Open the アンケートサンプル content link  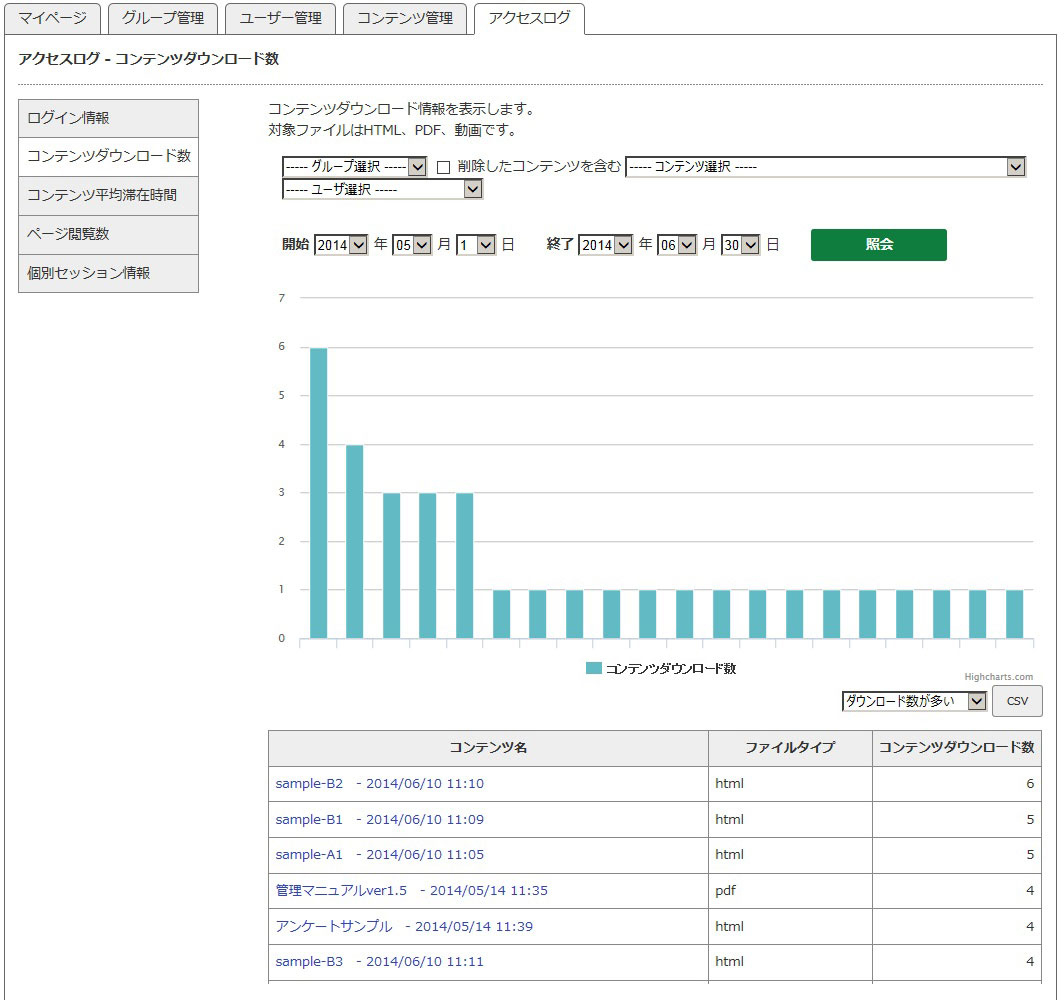[404, 927]
